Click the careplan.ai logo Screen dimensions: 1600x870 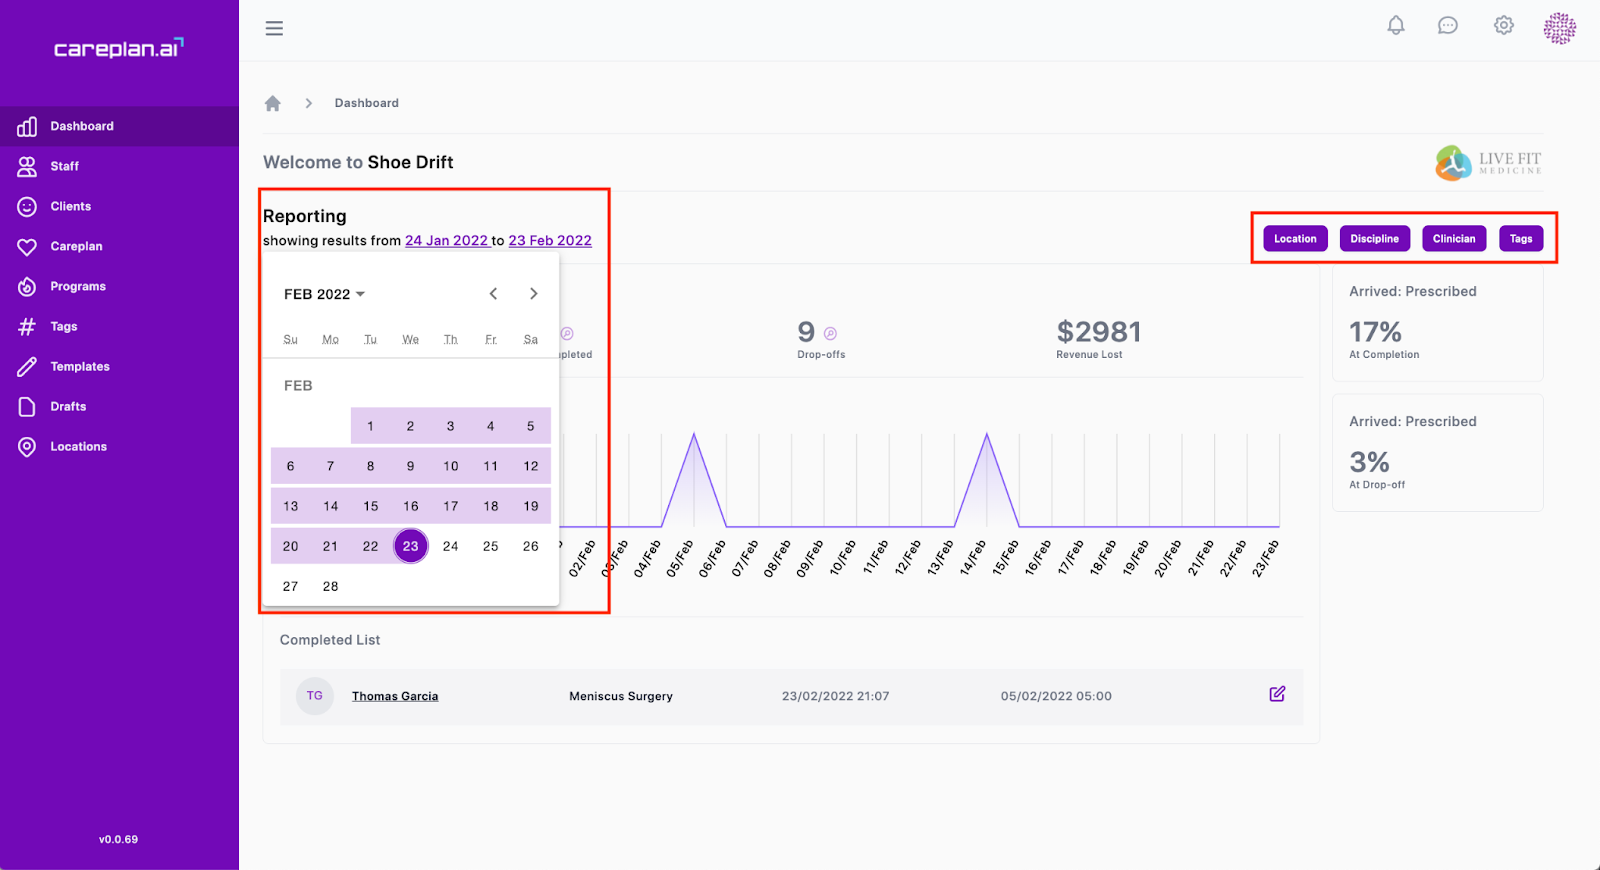118,48
